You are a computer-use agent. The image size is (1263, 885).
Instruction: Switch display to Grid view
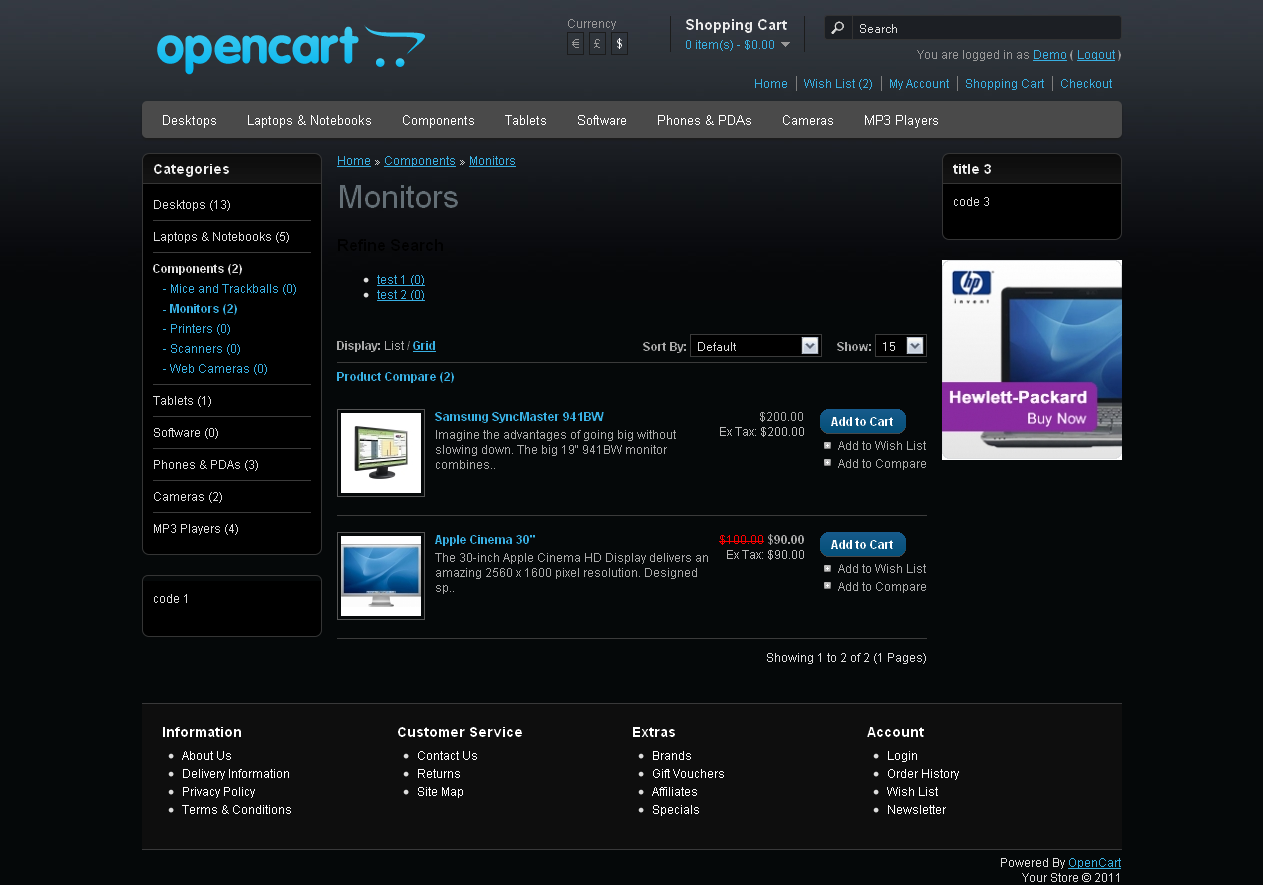[x=424, y=346]
